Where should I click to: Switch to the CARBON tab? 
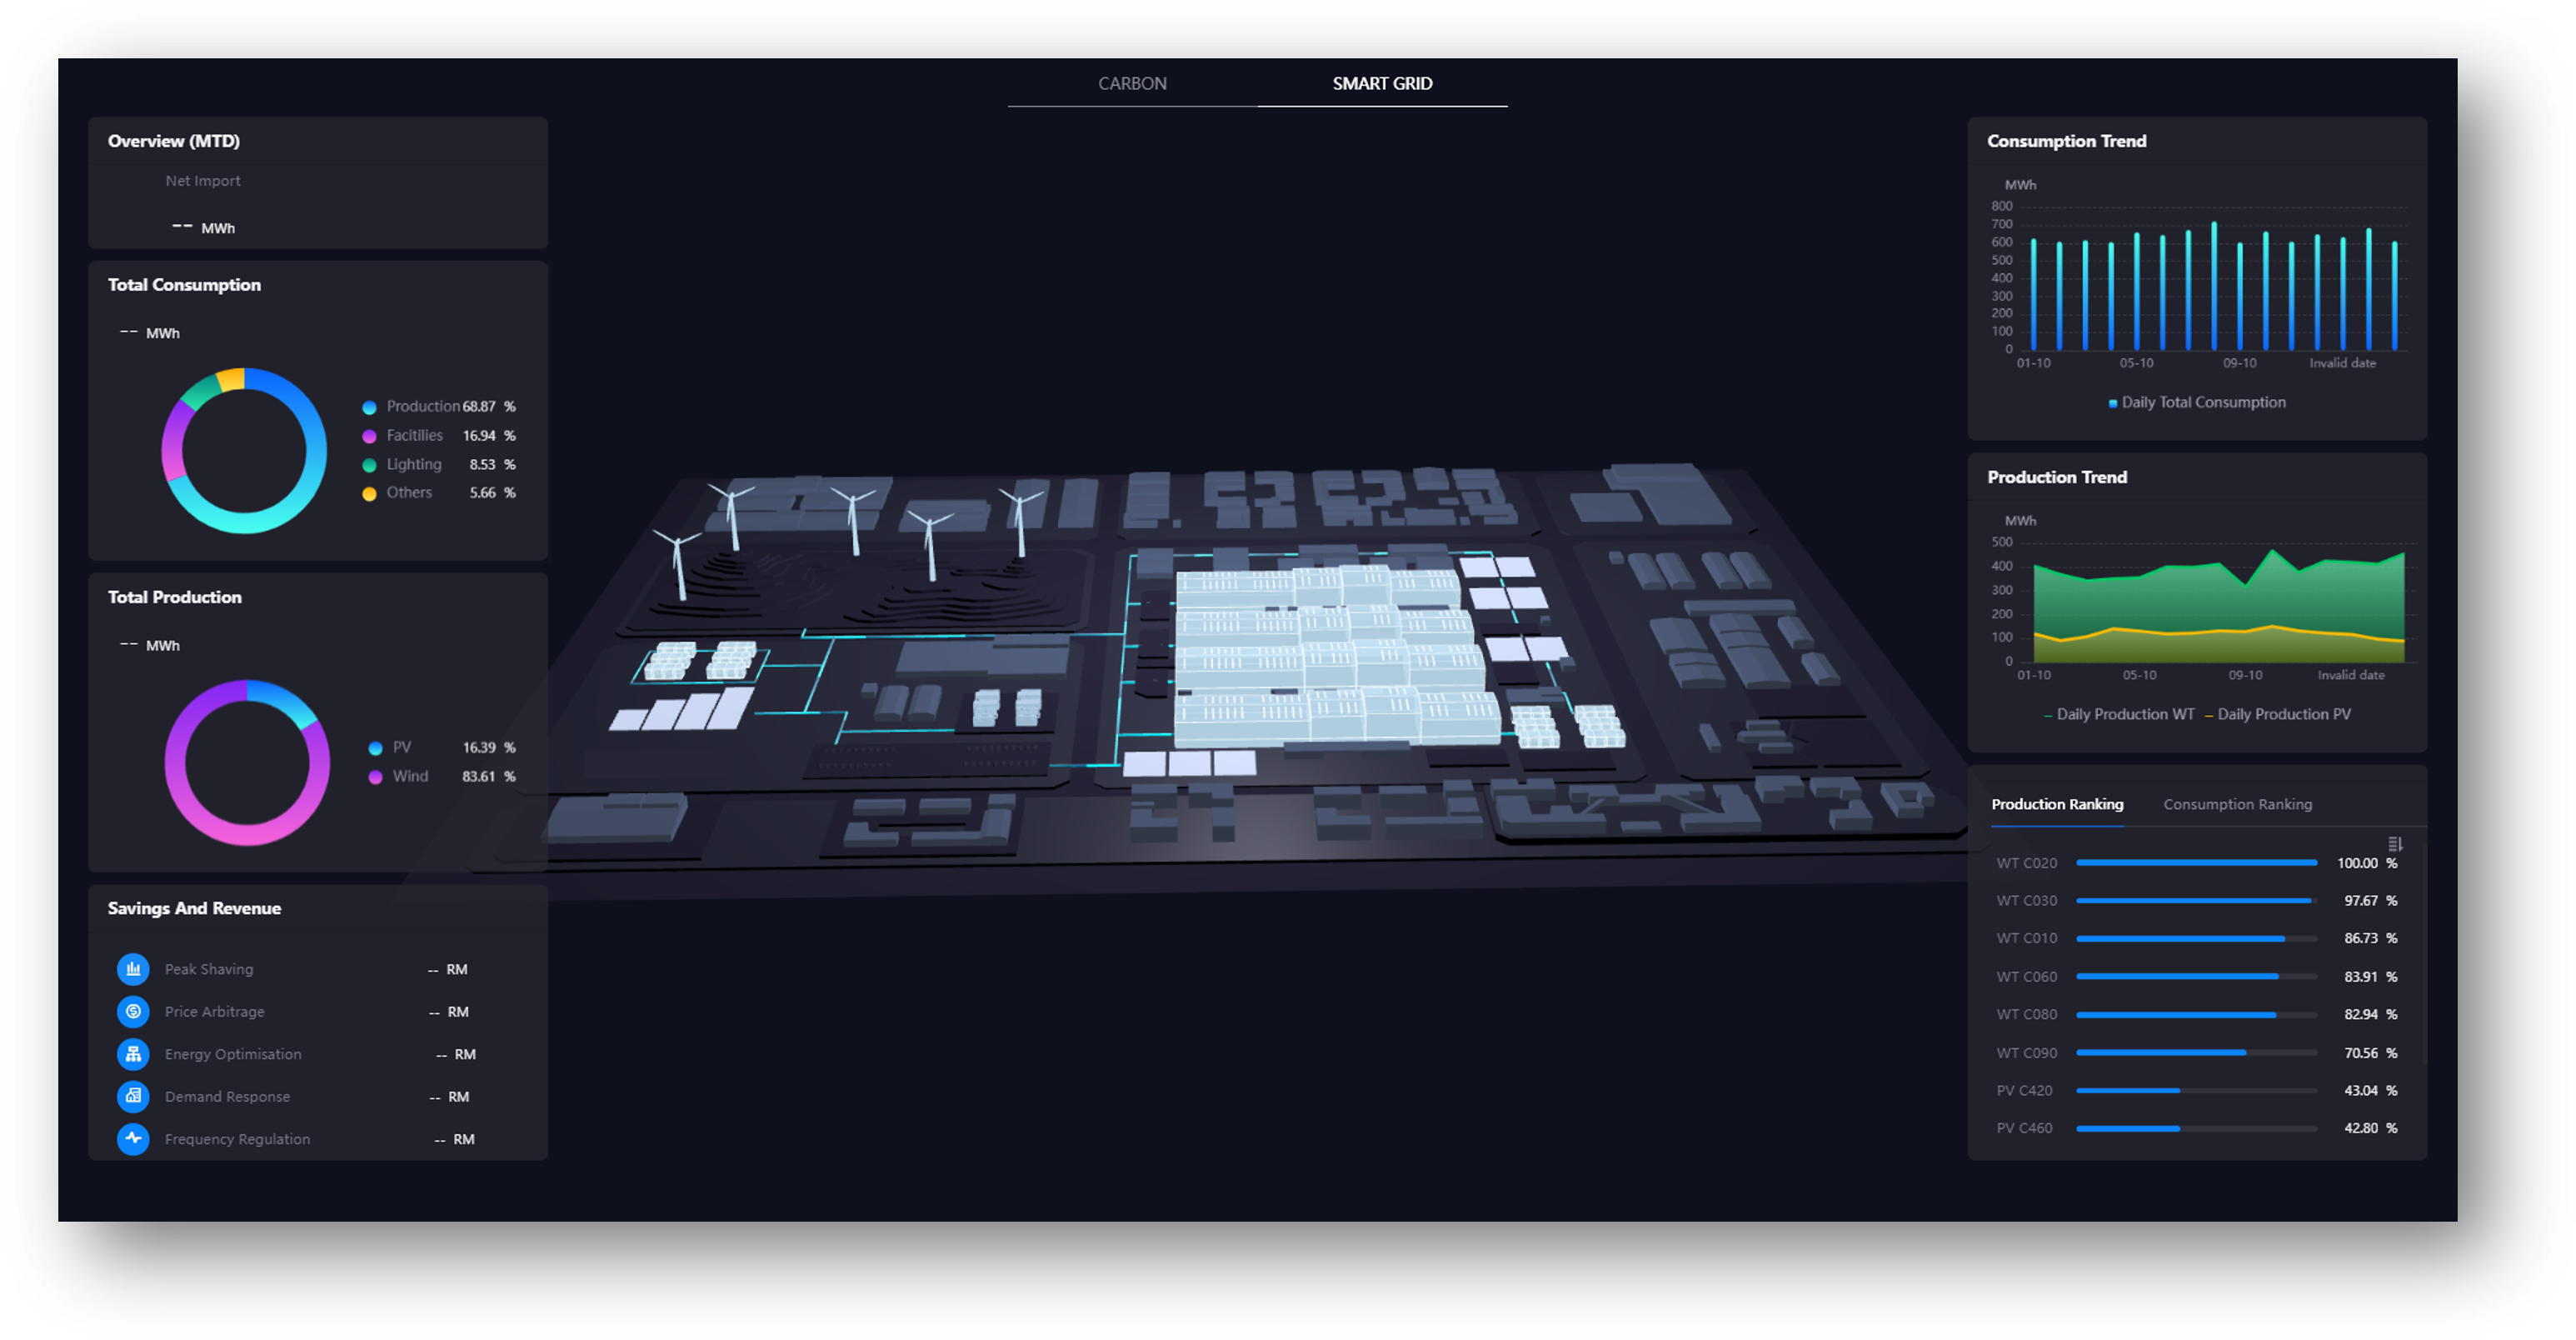pos(1132,84)
